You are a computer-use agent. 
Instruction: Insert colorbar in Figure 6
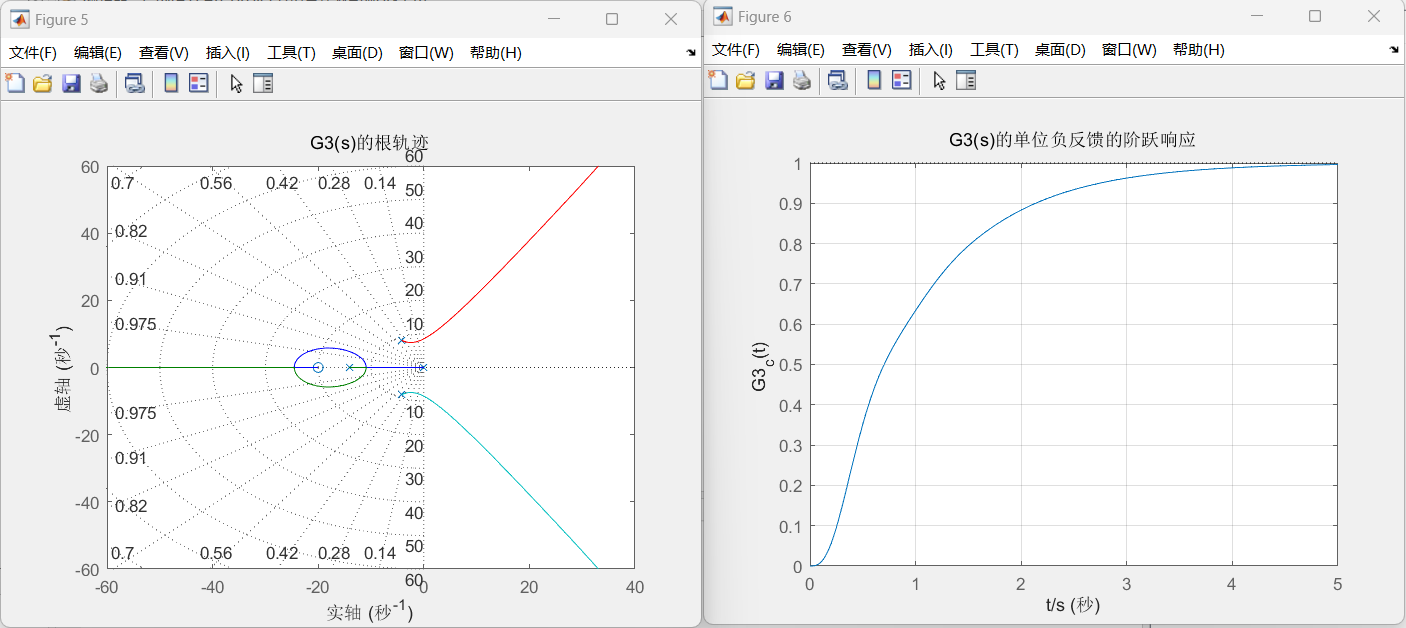point(874,80)
